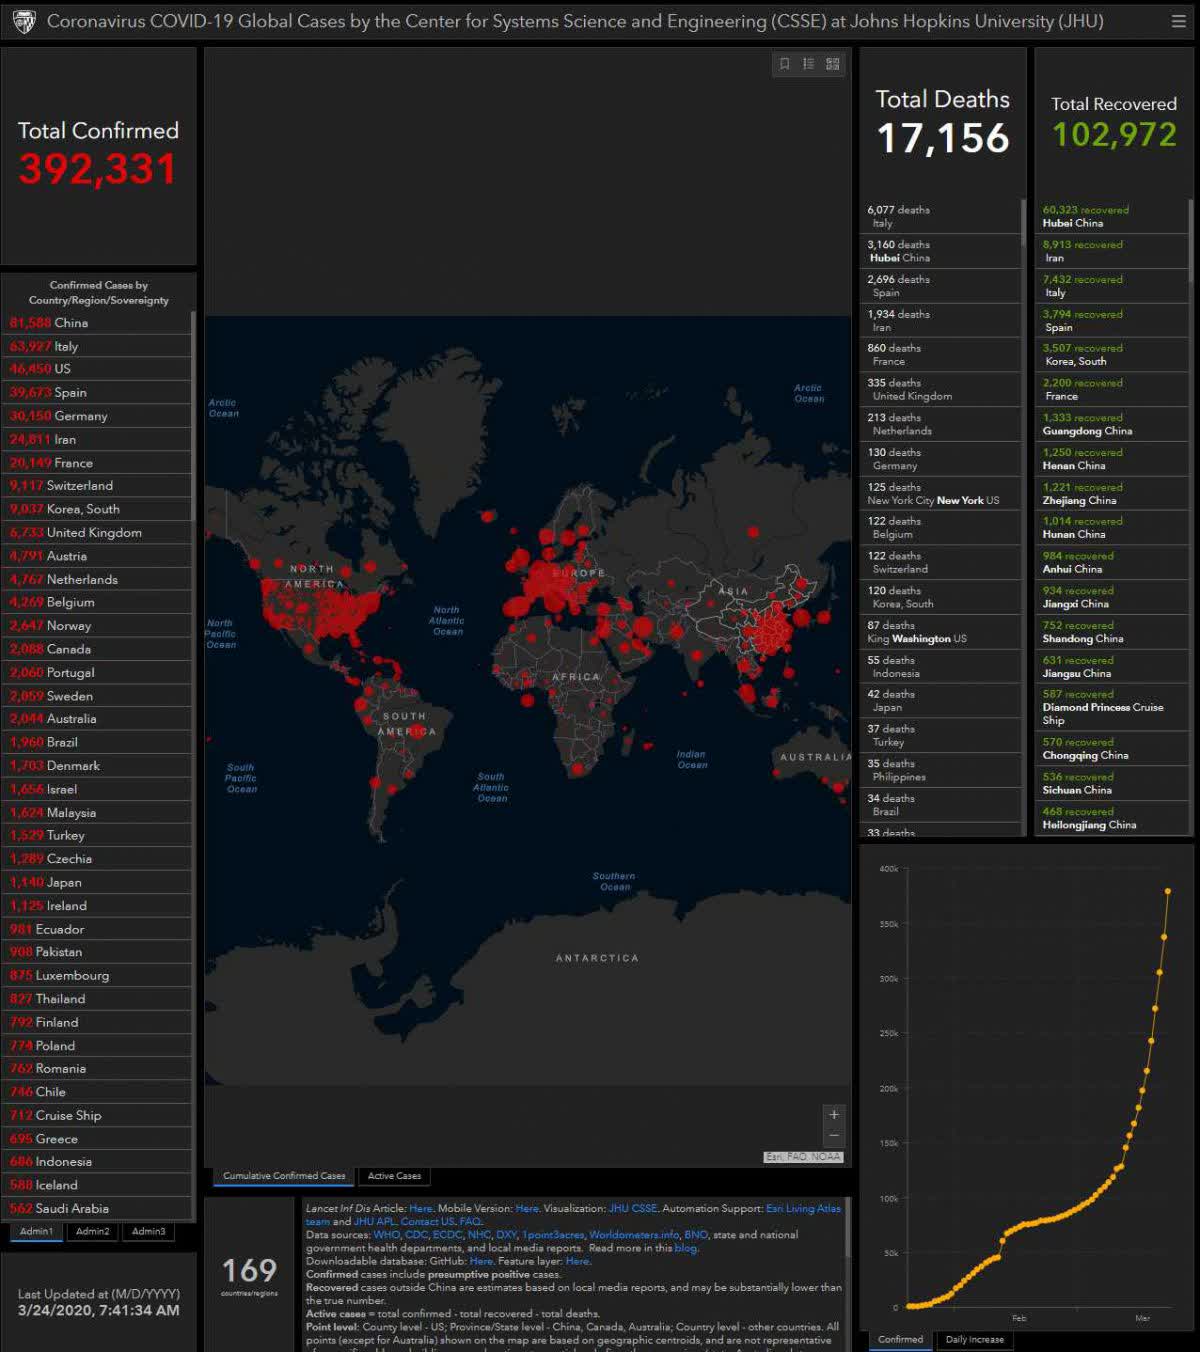
Task: Select the Confirmed chart tab
Action: click(900, 1339)
